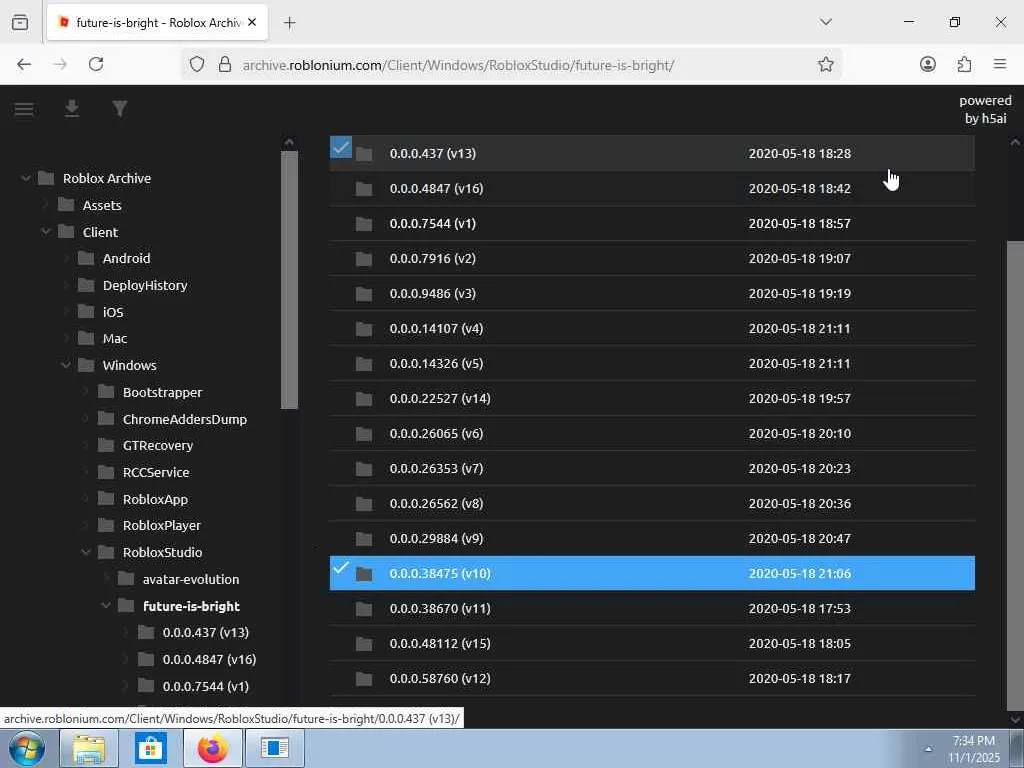This screenshot has height=768, width=1024.
Task: Open the filter funnel icon
Action: tap(120, 108)
